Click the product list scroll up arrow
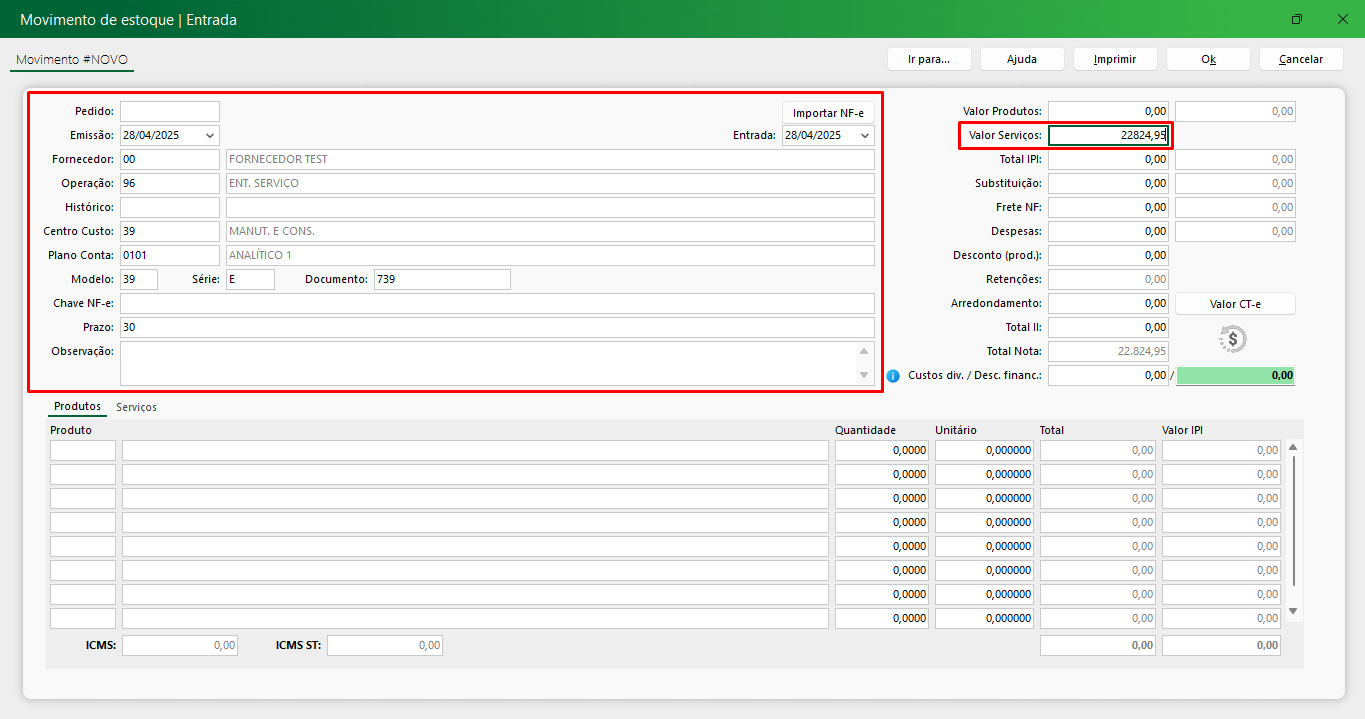 (1292, 448)
